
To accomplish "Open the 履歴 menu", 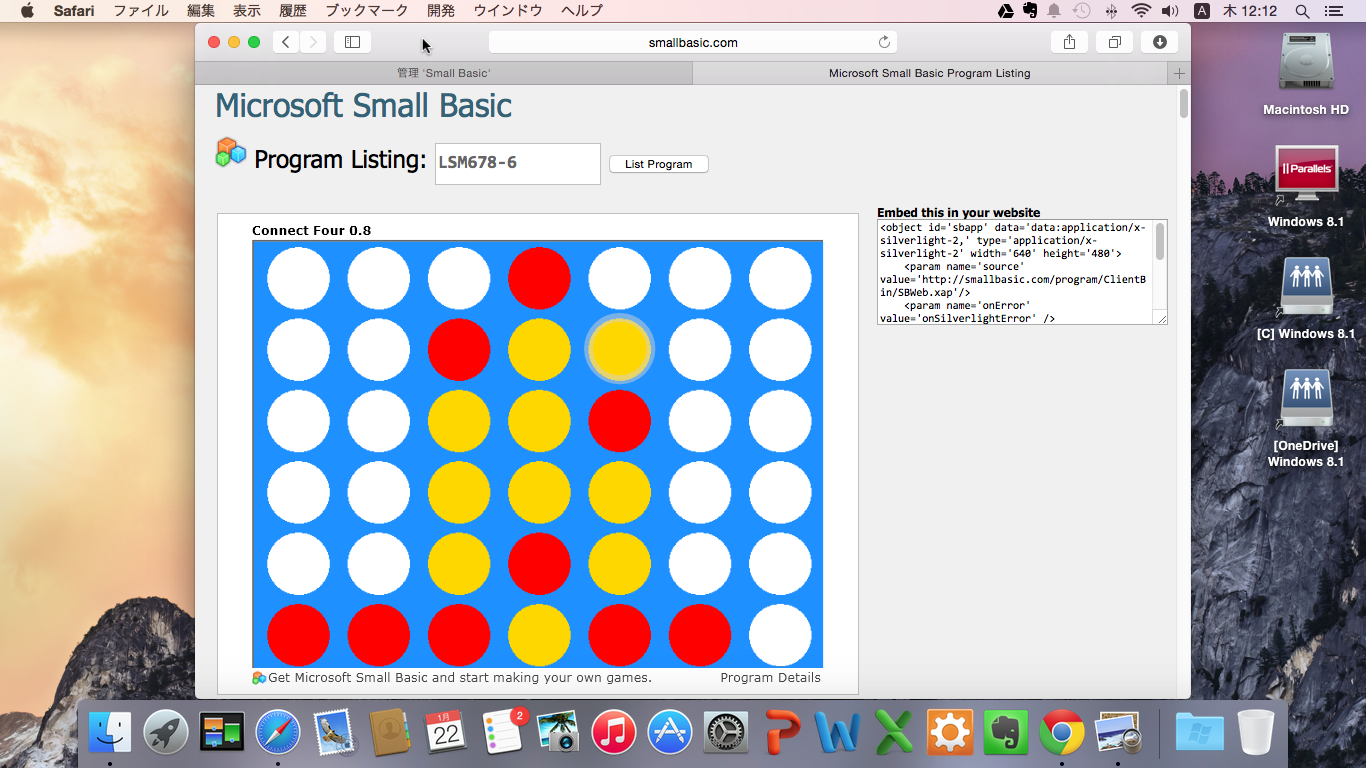I will pyautogui.click(x=293, y=11).
